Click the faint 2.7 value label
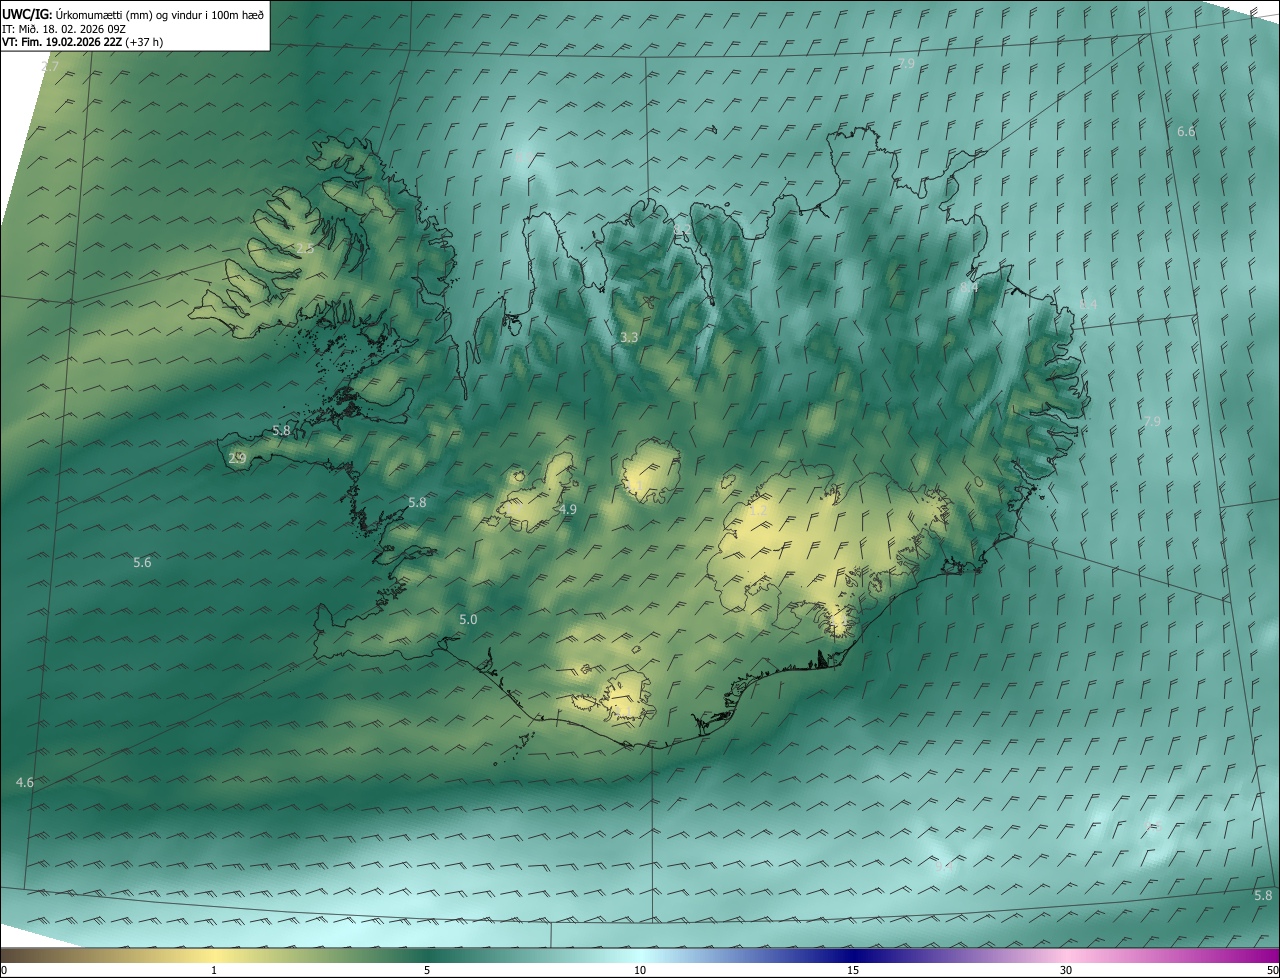The image size is (1280, 978). point(50,67)
